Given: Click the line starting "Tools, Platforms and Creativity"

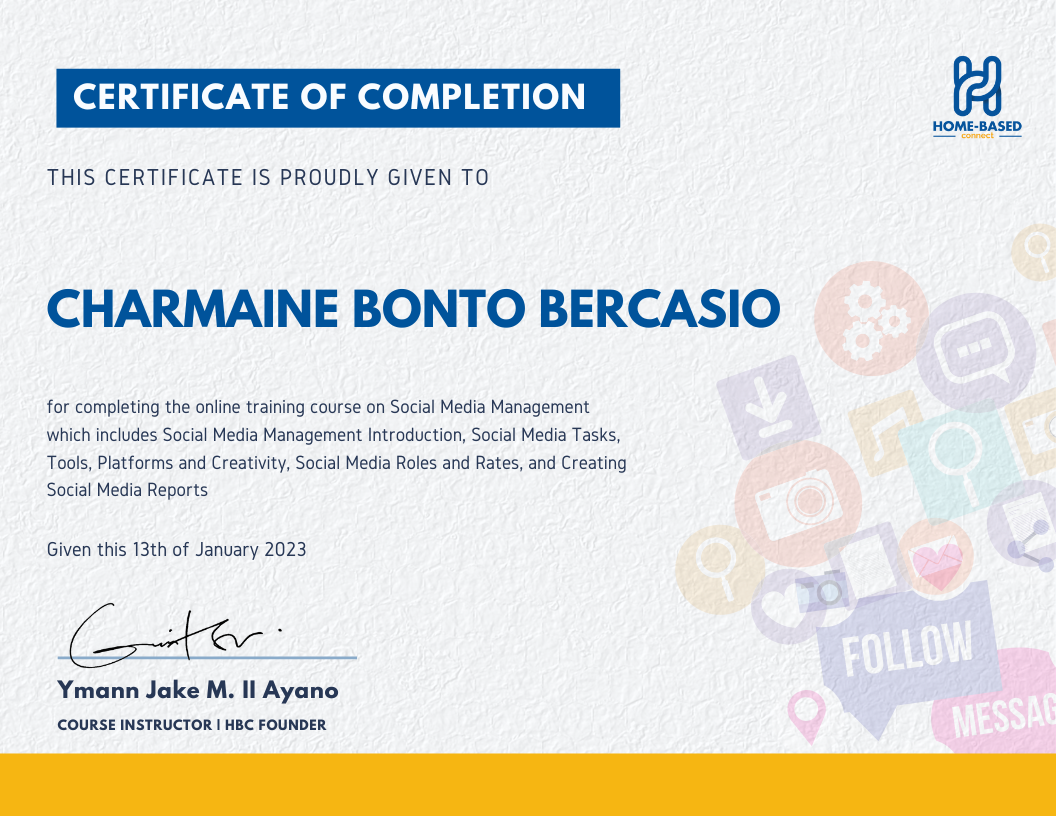Looking at the screenshot, I should (x=337, y=463).
